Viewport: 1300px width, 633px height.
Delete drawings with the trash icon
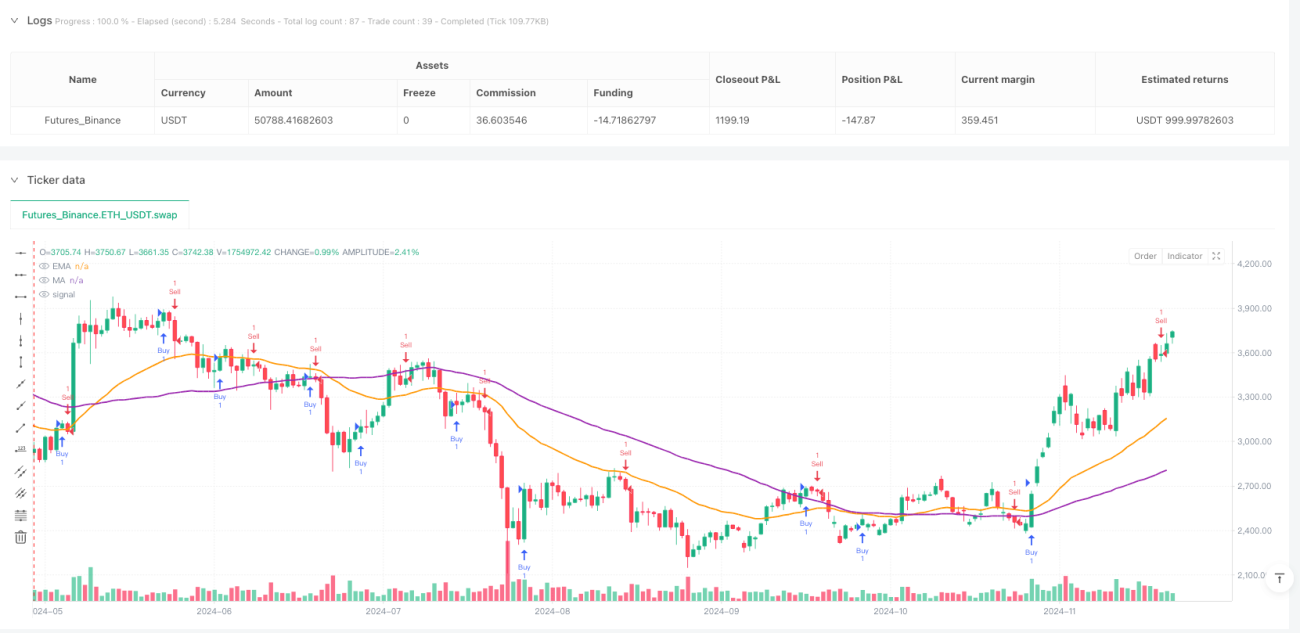click(20, 537)
